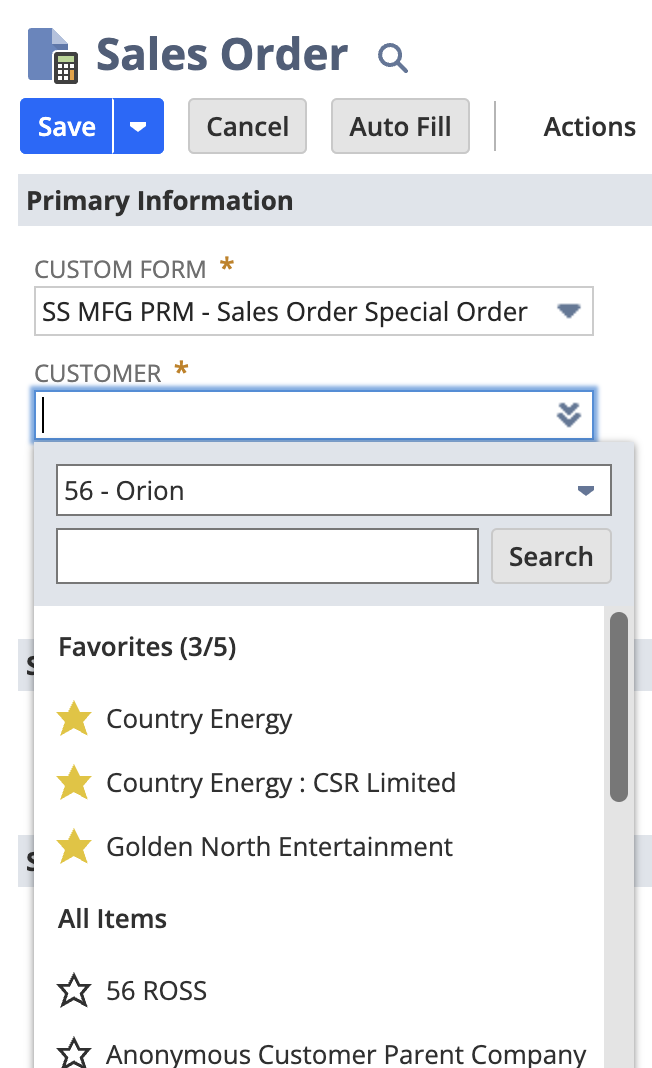652x1068 pixels.
Task: Open the search magnifier beside Sales Order
Action: click(x=393, y=58)
